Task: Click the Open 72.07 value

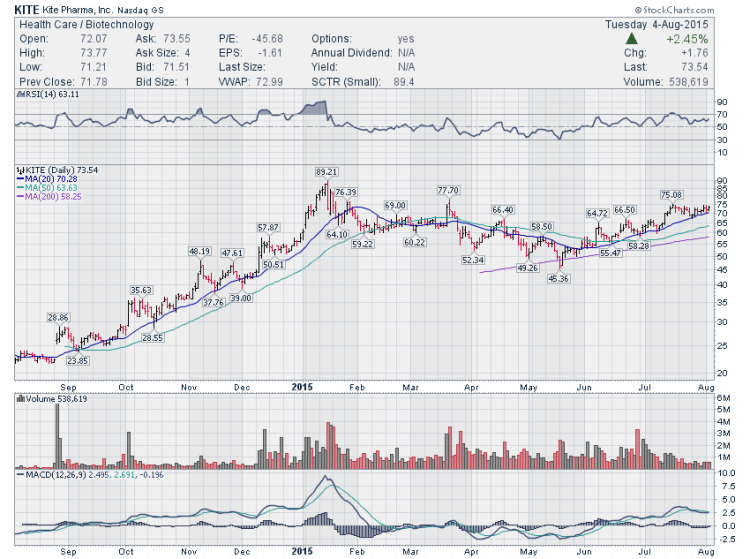Action: click(94, 39)
